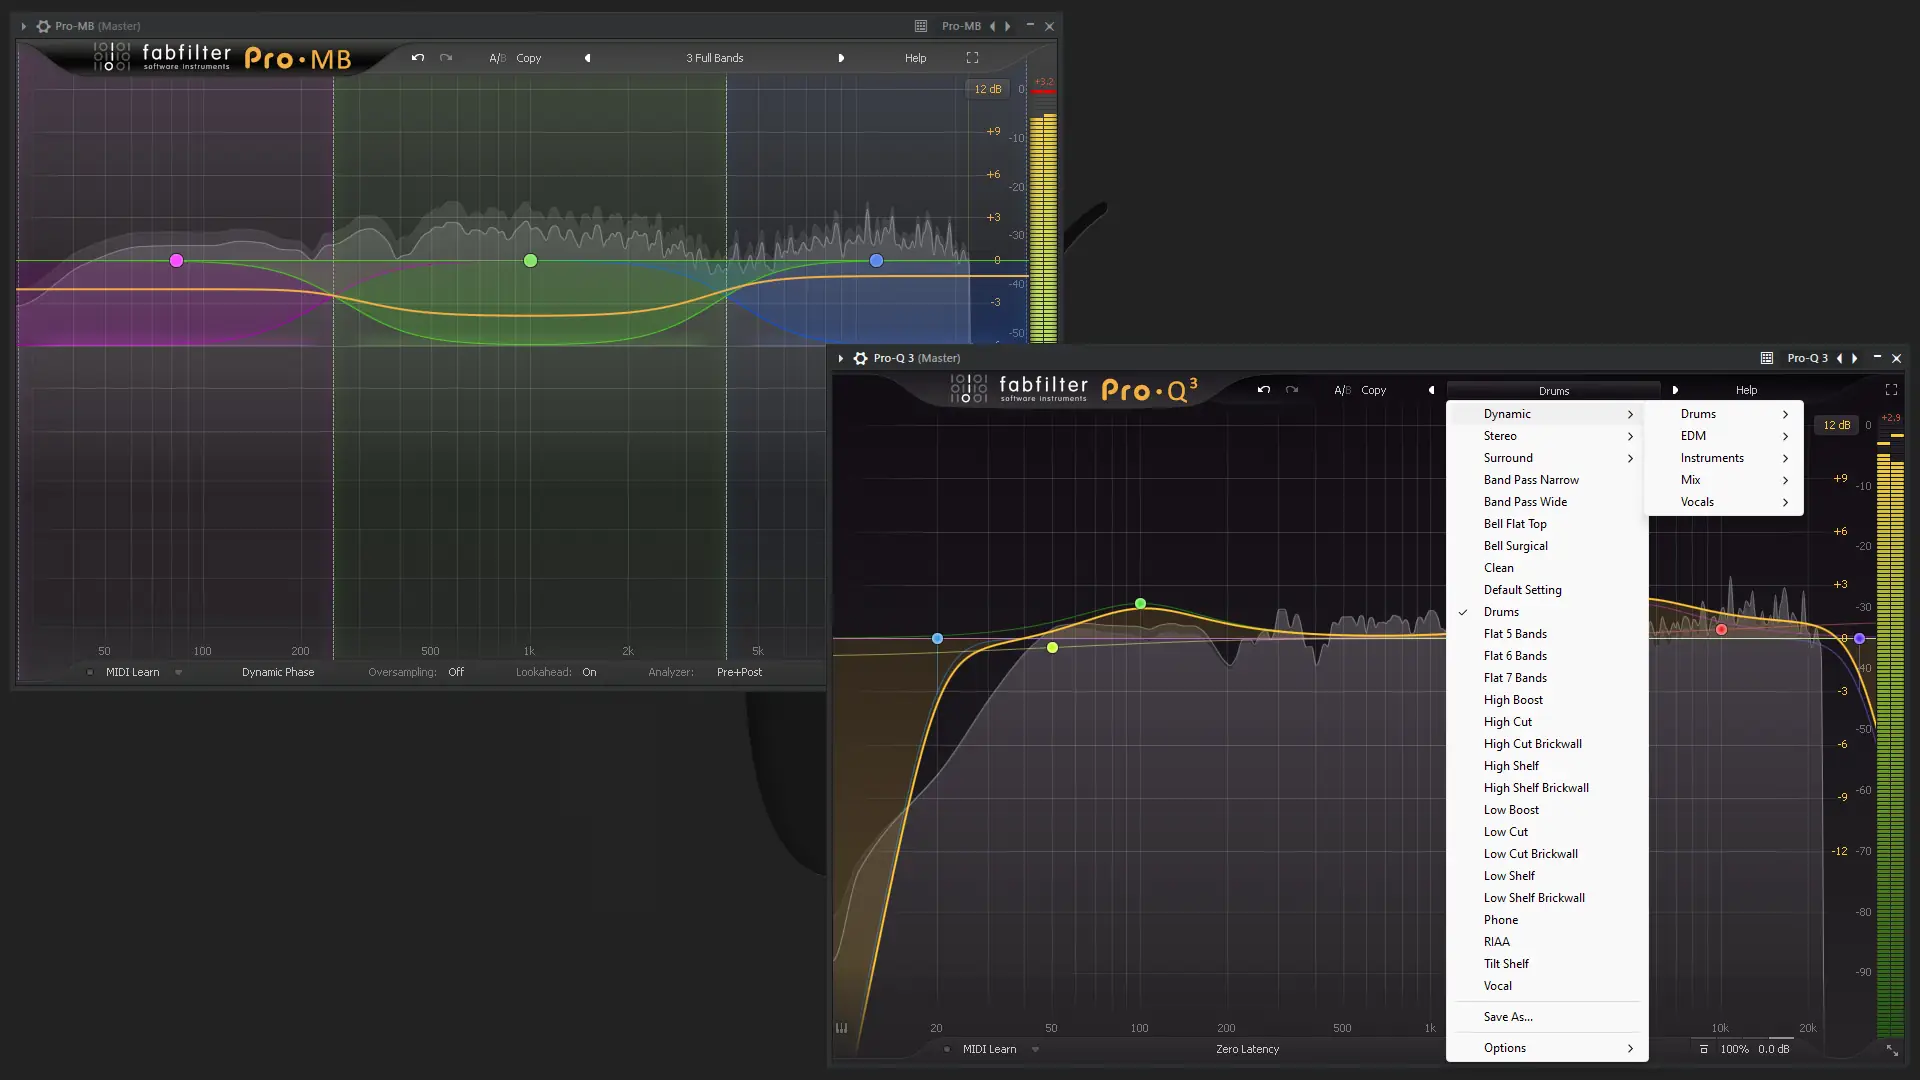Select the green EQ node in Pro-Q 3
Image resolution: width=1920 pixels, height=1080 pixels.
[x=1140, y=603]
